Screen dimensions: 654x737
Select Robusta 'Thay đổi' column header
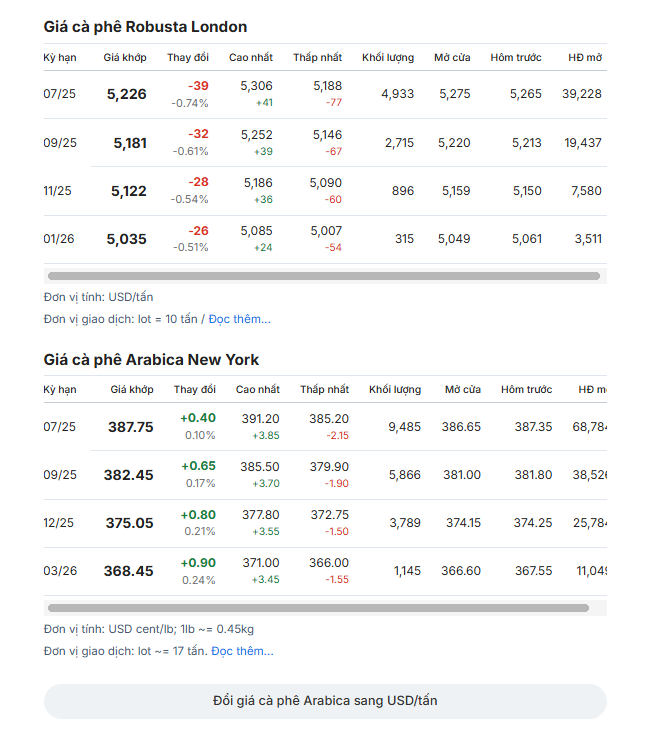(188, 57)
